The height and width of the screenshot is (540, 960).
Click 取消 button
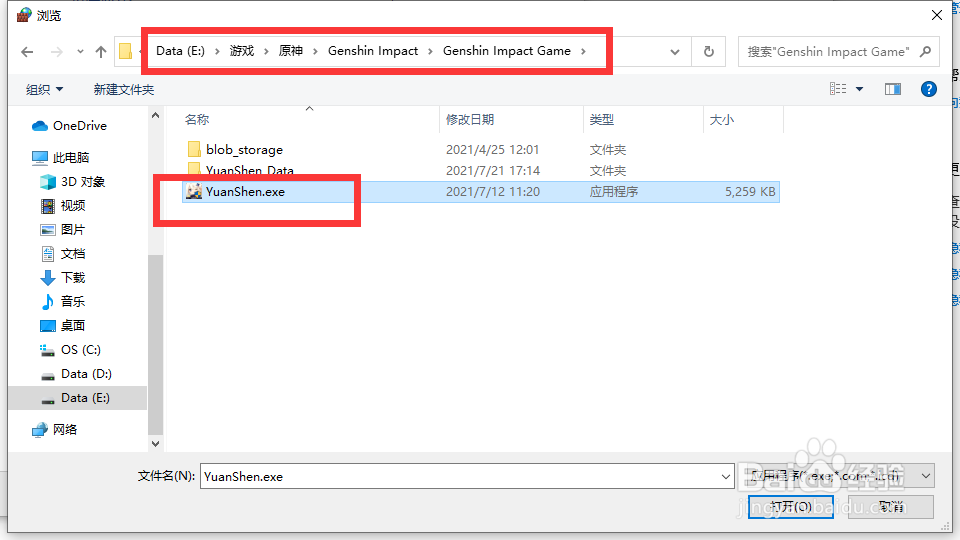891,506
